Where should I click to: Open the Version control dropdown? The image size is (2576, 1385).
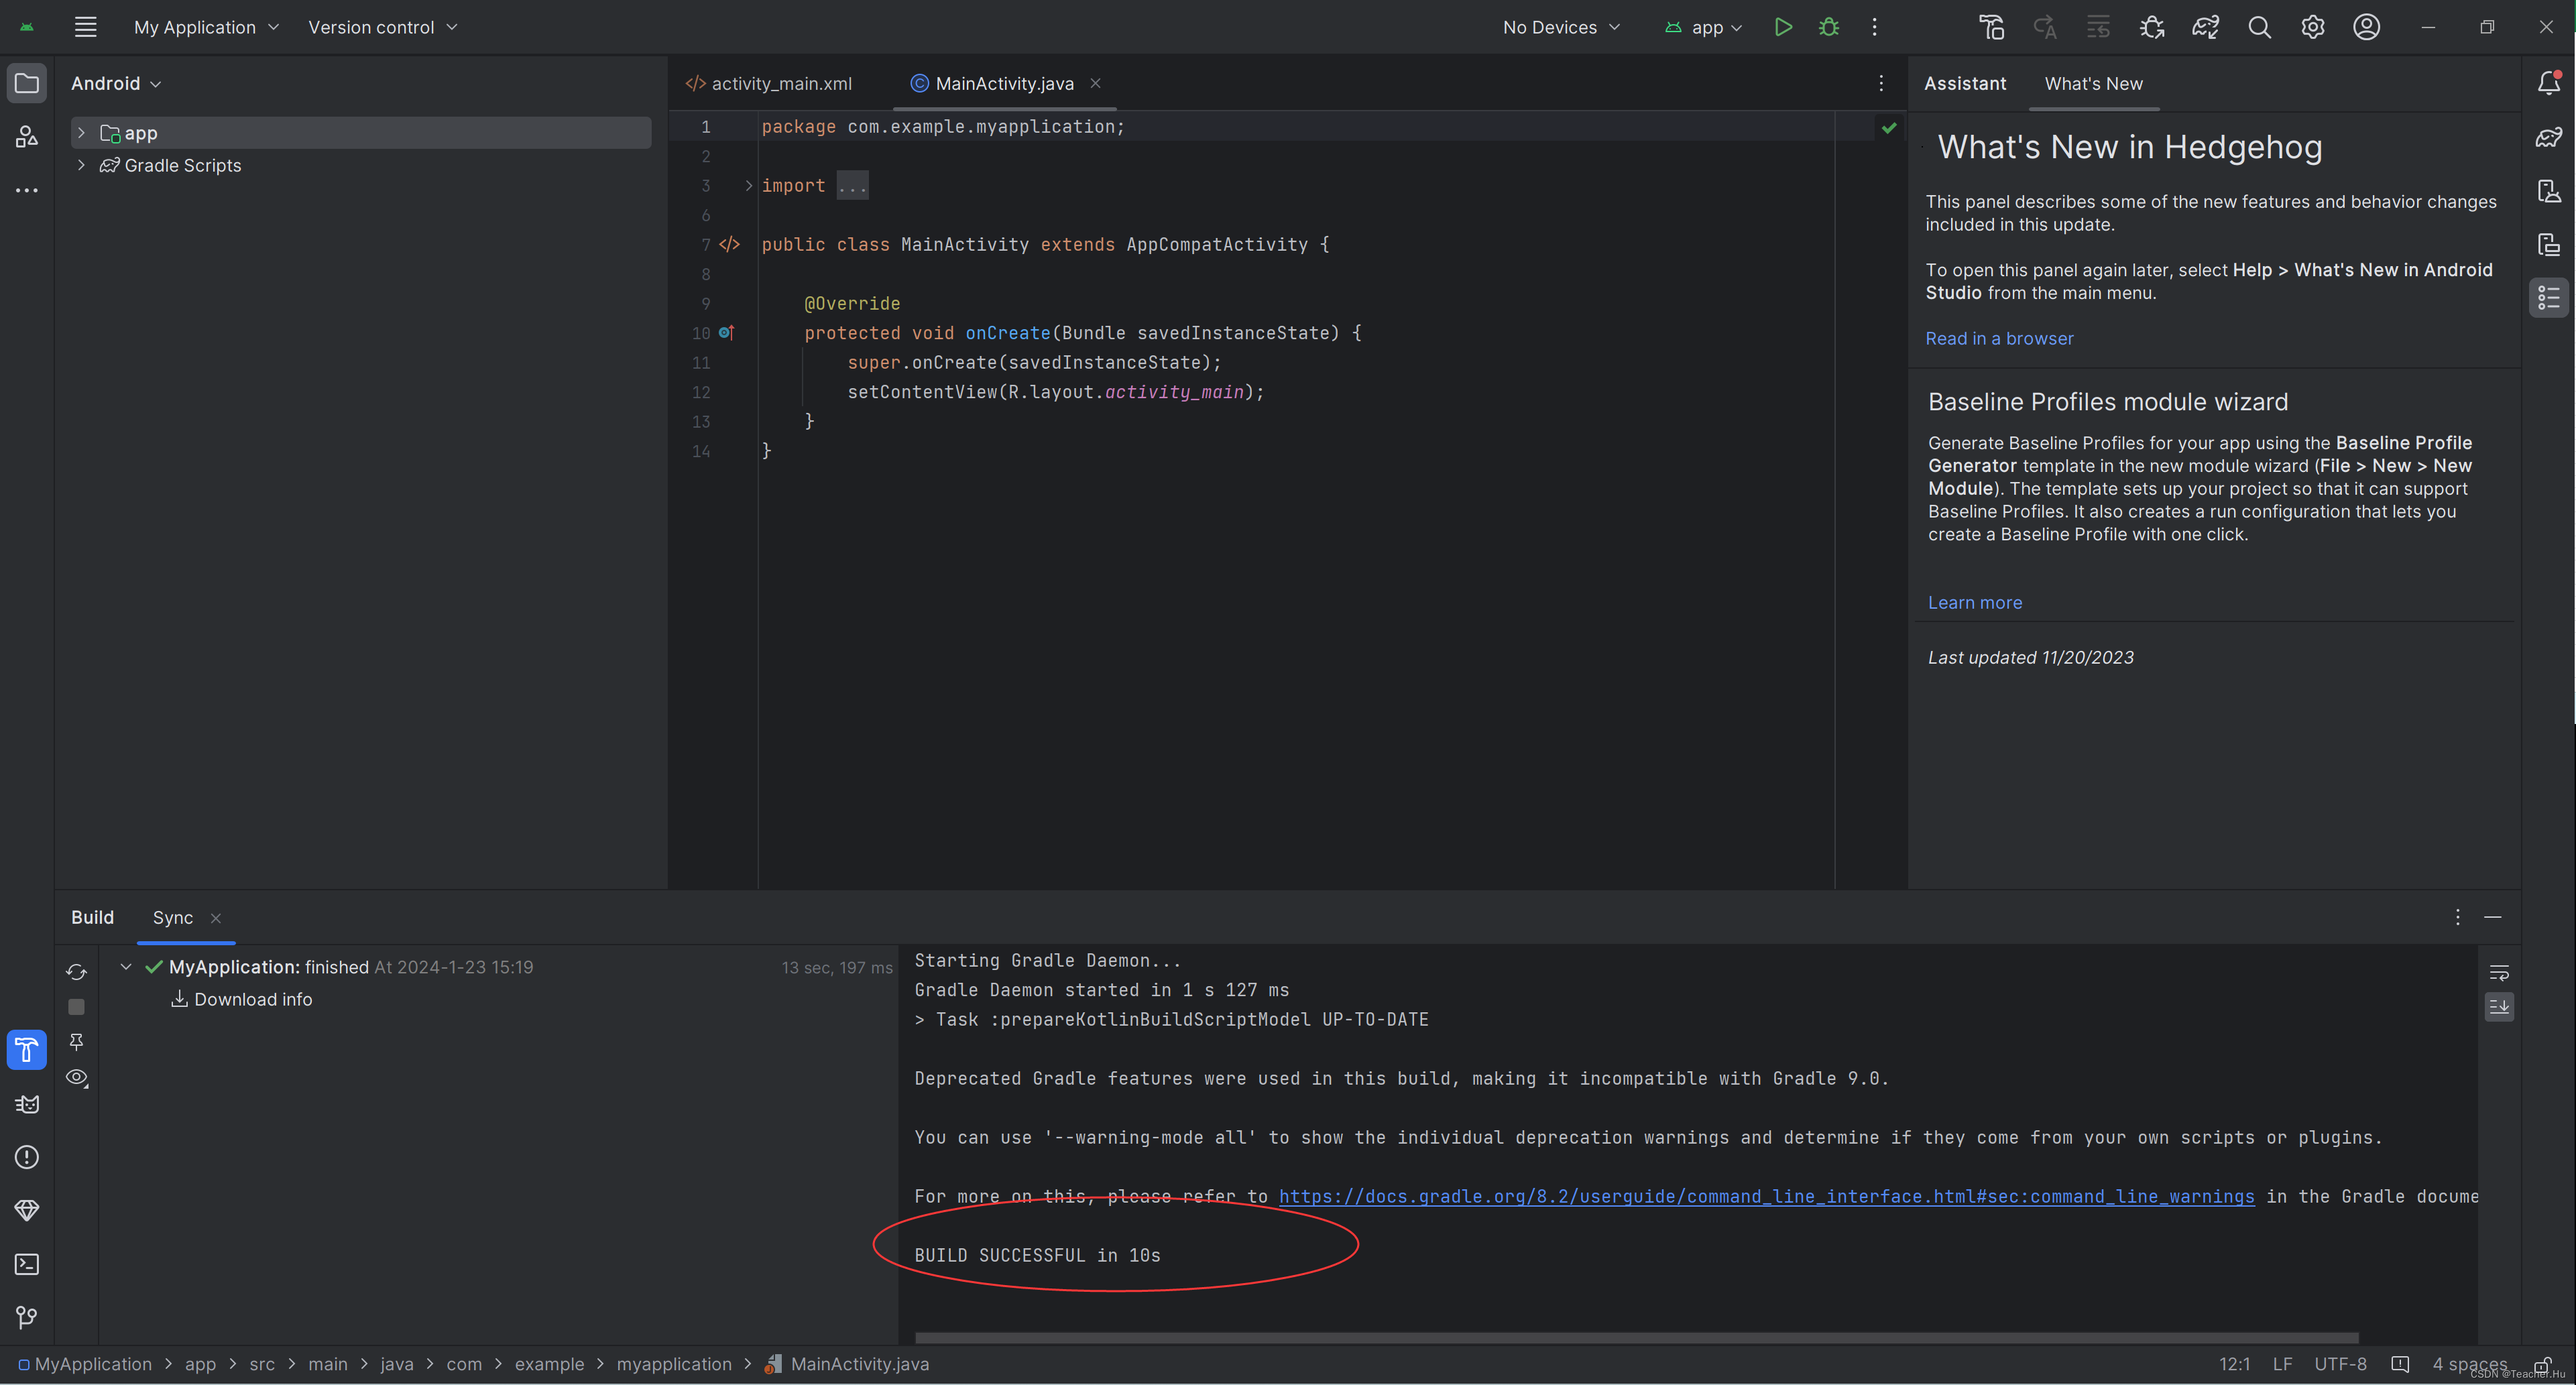(382, 27)
